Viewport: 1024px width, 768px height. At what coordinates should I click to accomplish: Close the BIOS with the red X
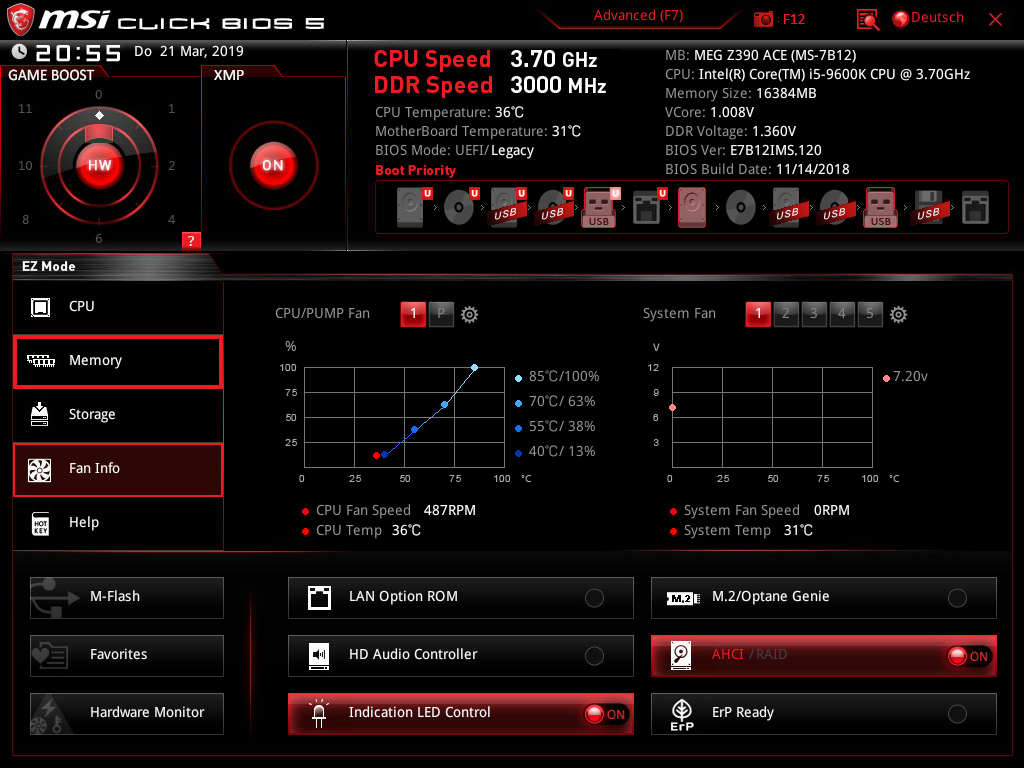click(995, 20)
